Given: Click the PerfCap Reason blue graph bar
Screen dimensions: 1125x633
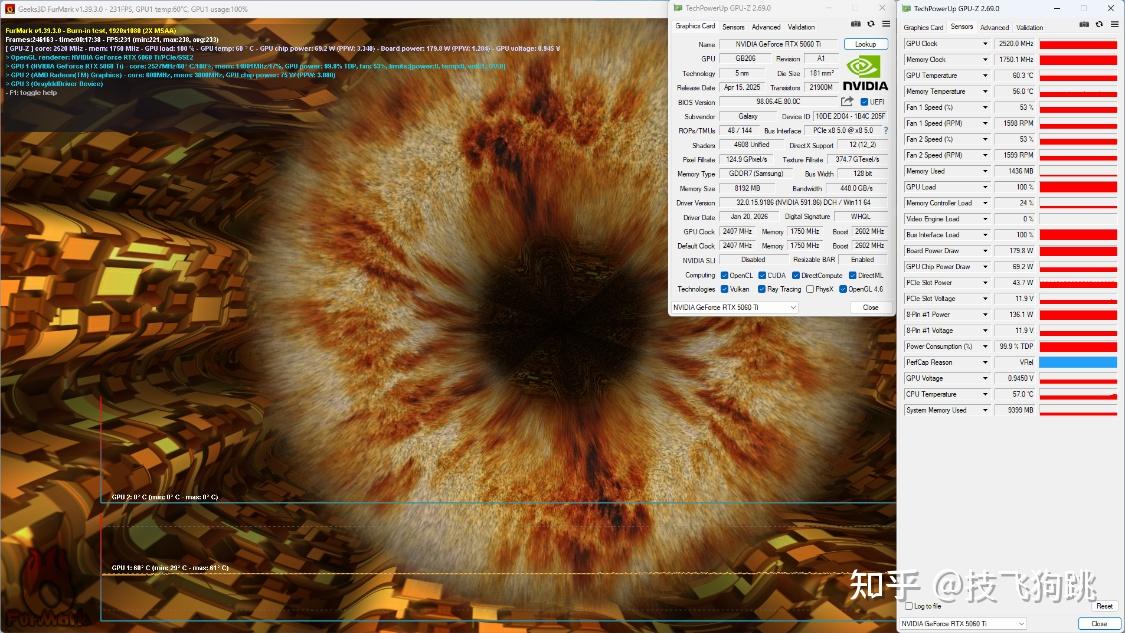Looking at the screenshot, I should [x=1078, y=362].
